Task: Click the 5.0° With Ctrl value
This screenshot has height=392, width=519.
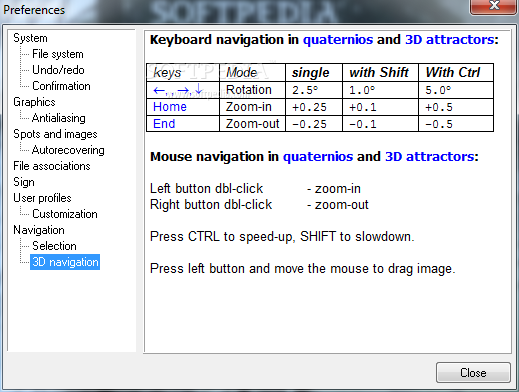Action: click(456, 90)
